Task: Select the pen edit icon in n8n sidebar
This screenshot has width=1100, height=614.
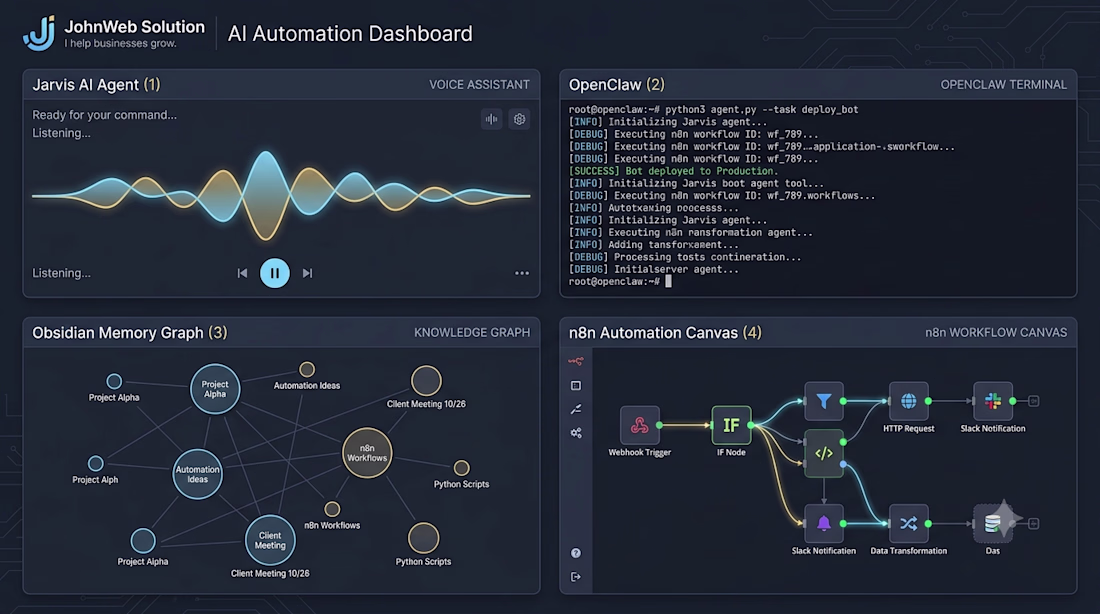Action: tap(576, 409)
